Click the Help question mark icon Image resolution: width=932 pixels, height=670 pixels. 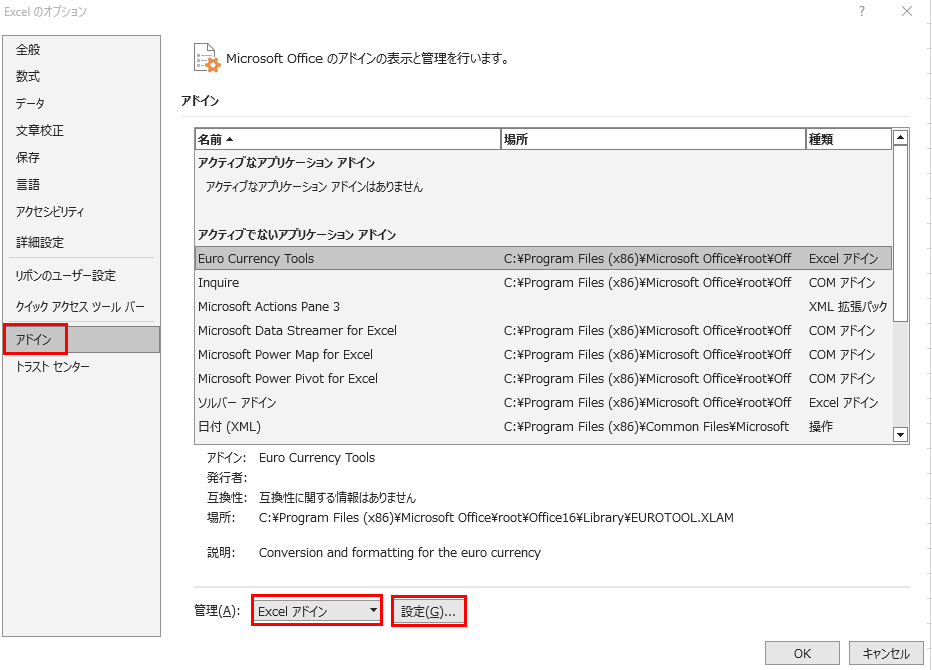[862, 12]
